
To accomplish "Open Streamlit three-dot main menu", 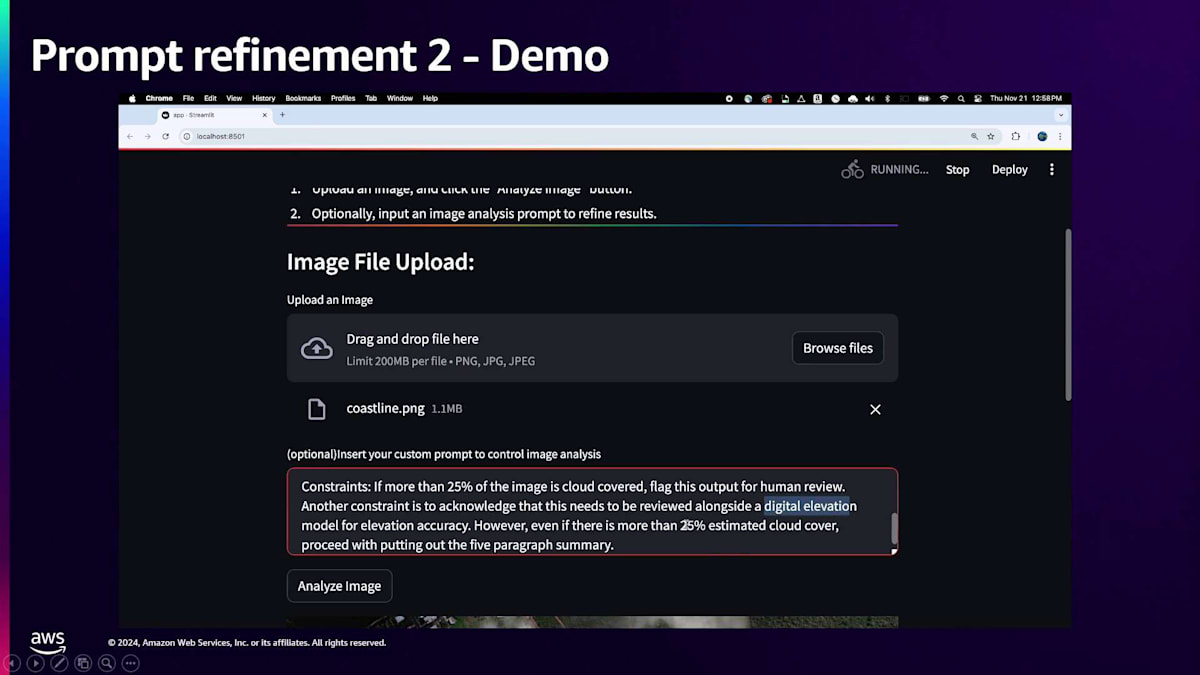I will coord(1051,170).
